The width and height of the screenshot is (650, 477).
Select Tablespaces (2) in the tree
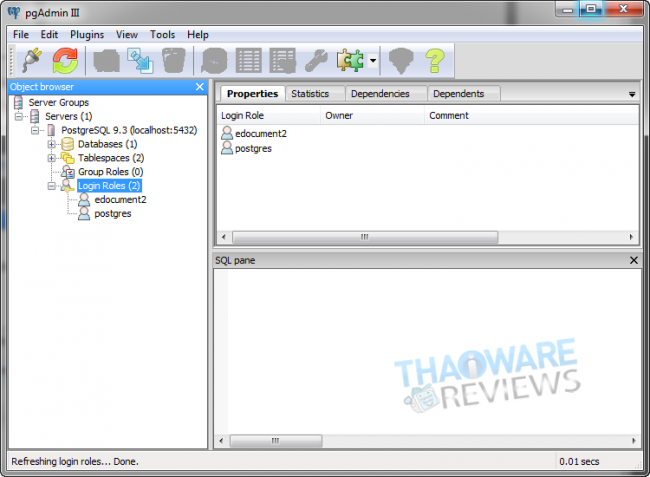111,158
